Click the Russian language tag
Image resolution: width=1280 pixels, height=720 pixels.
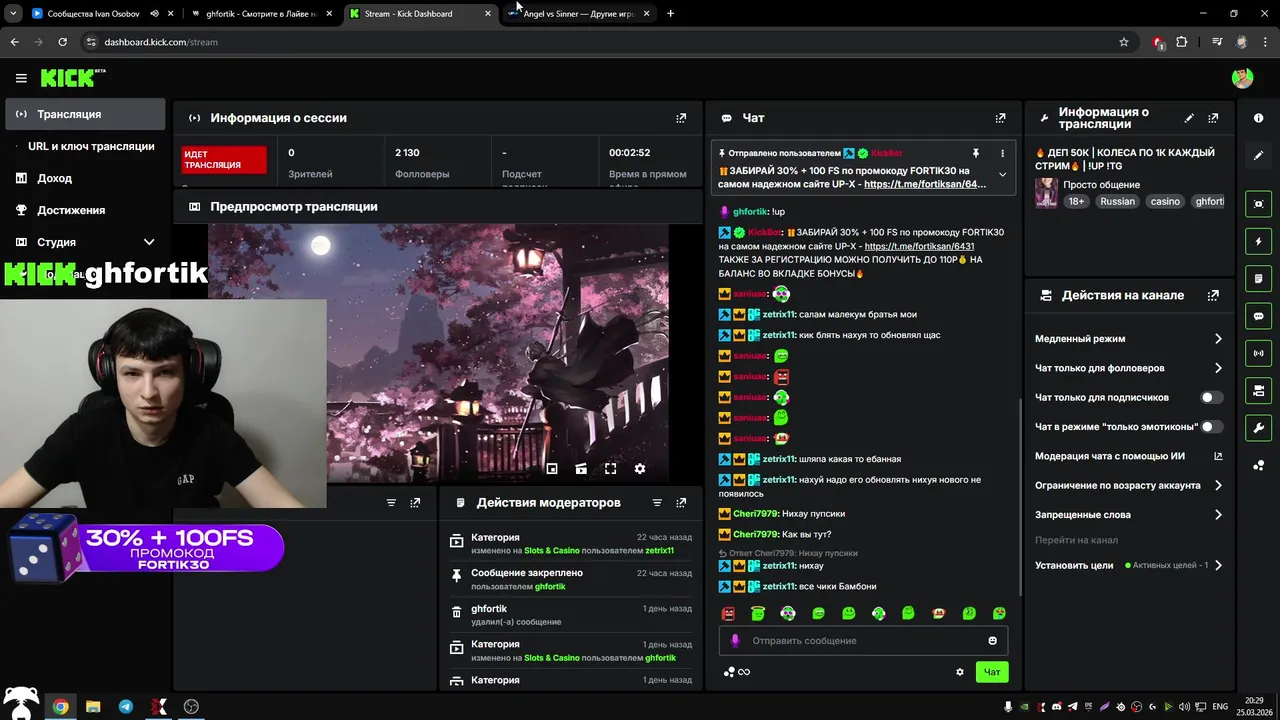point(1117,201)
